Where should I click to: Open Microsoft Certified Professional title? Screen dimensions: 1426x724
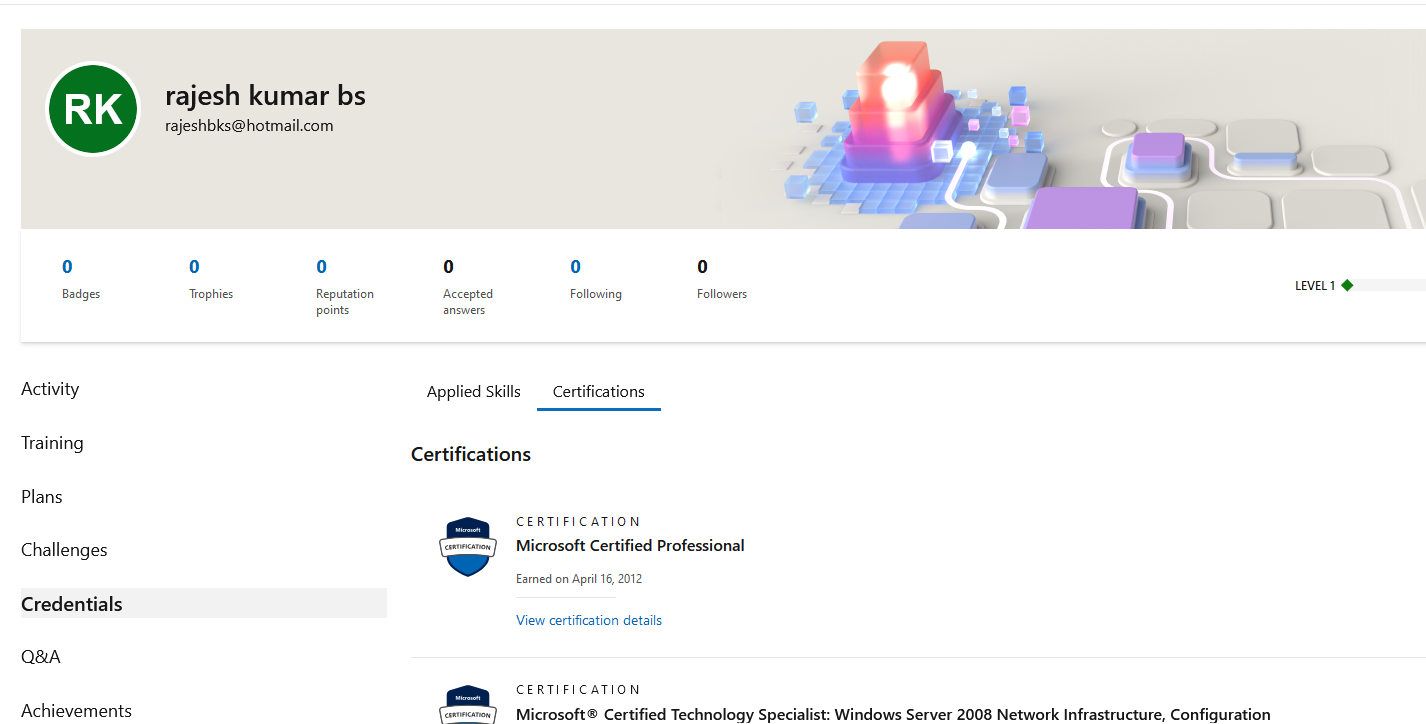coord(630,546)
